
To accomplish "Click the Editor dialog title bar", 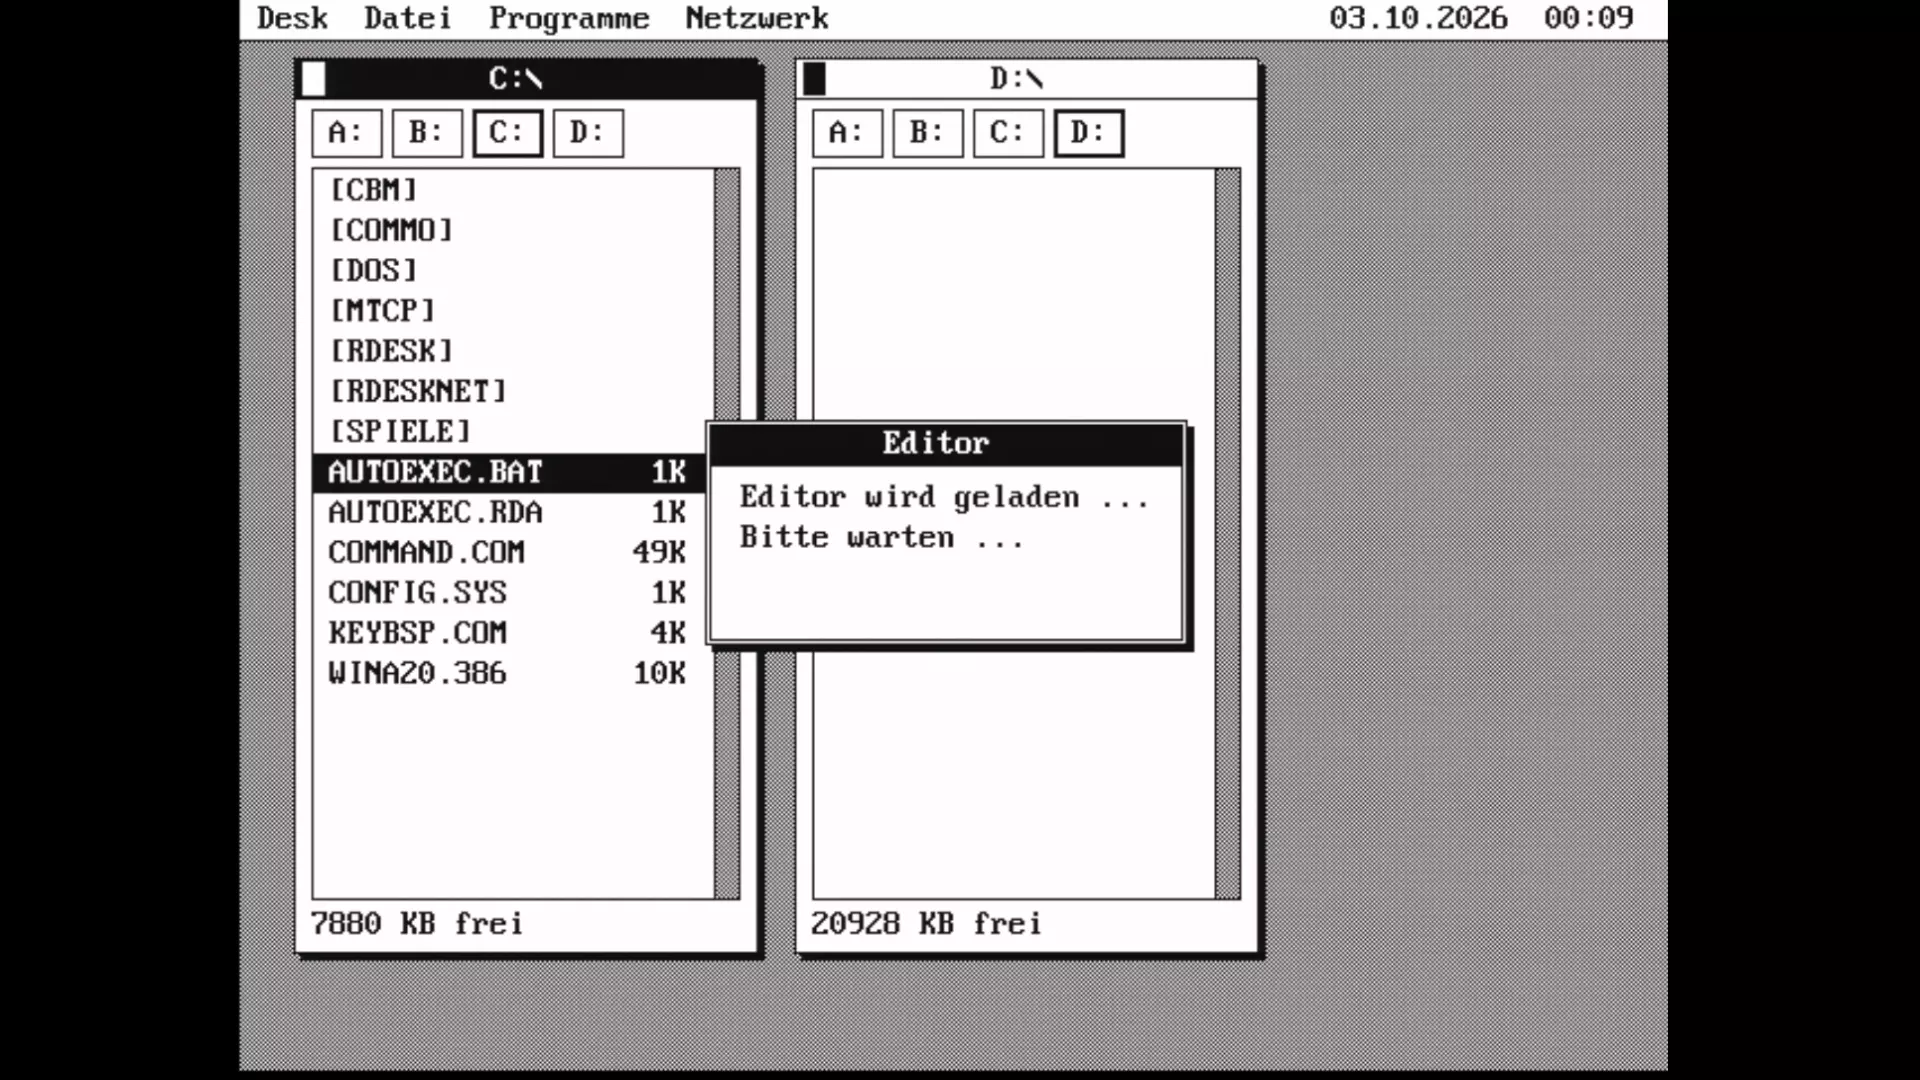I will [x=946, y=444].
